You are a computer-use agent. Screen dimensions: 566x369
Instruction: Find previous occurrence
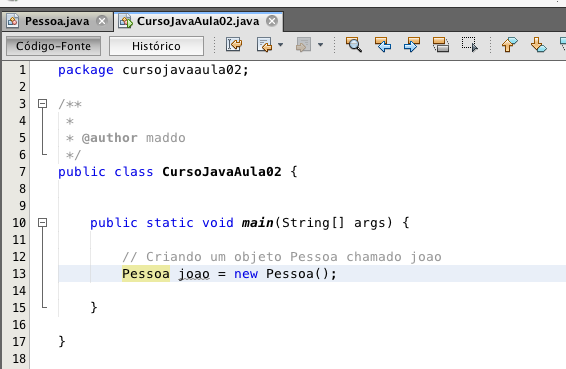[383, 45]
